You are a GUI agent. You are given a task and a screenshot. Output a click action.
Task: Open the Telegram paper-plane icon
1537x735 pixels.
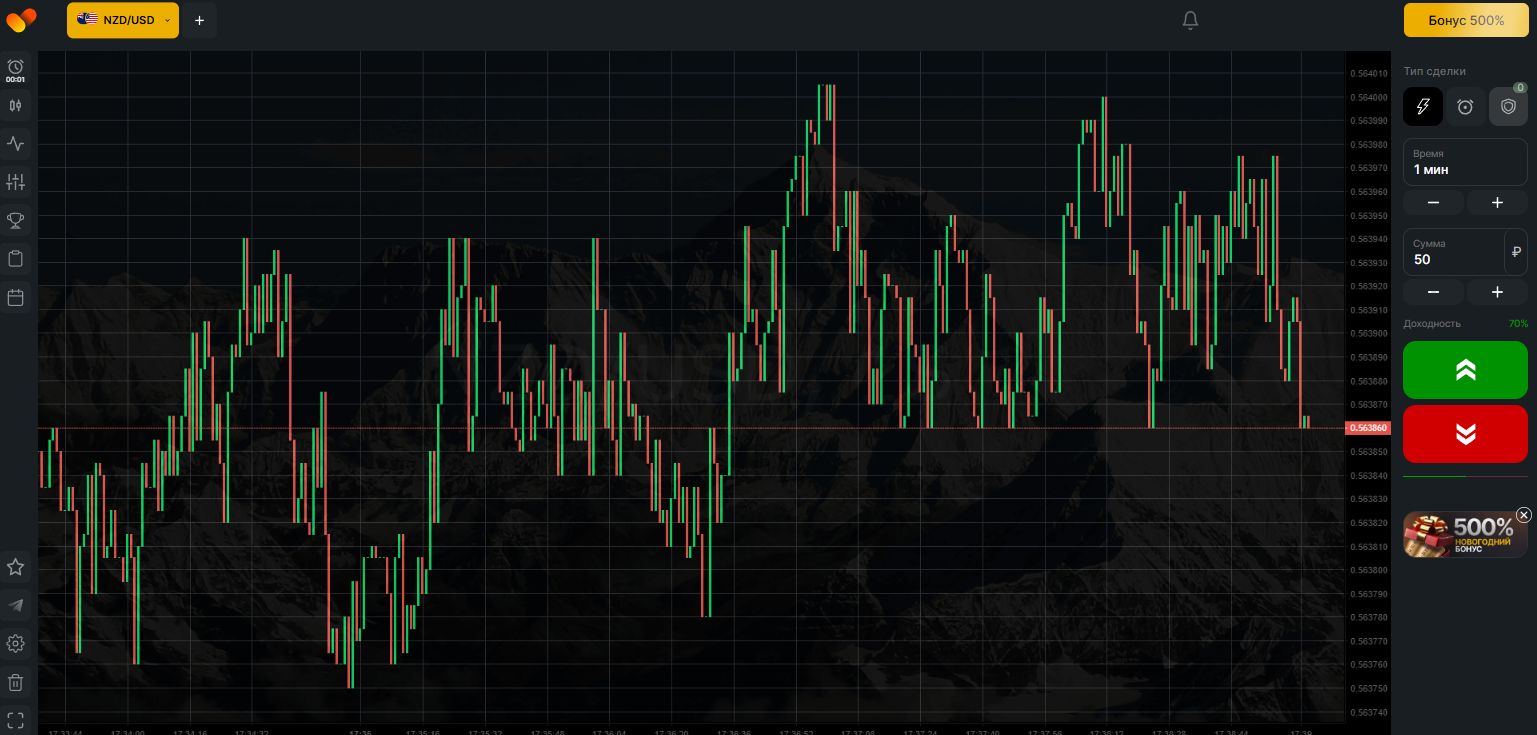15,605
